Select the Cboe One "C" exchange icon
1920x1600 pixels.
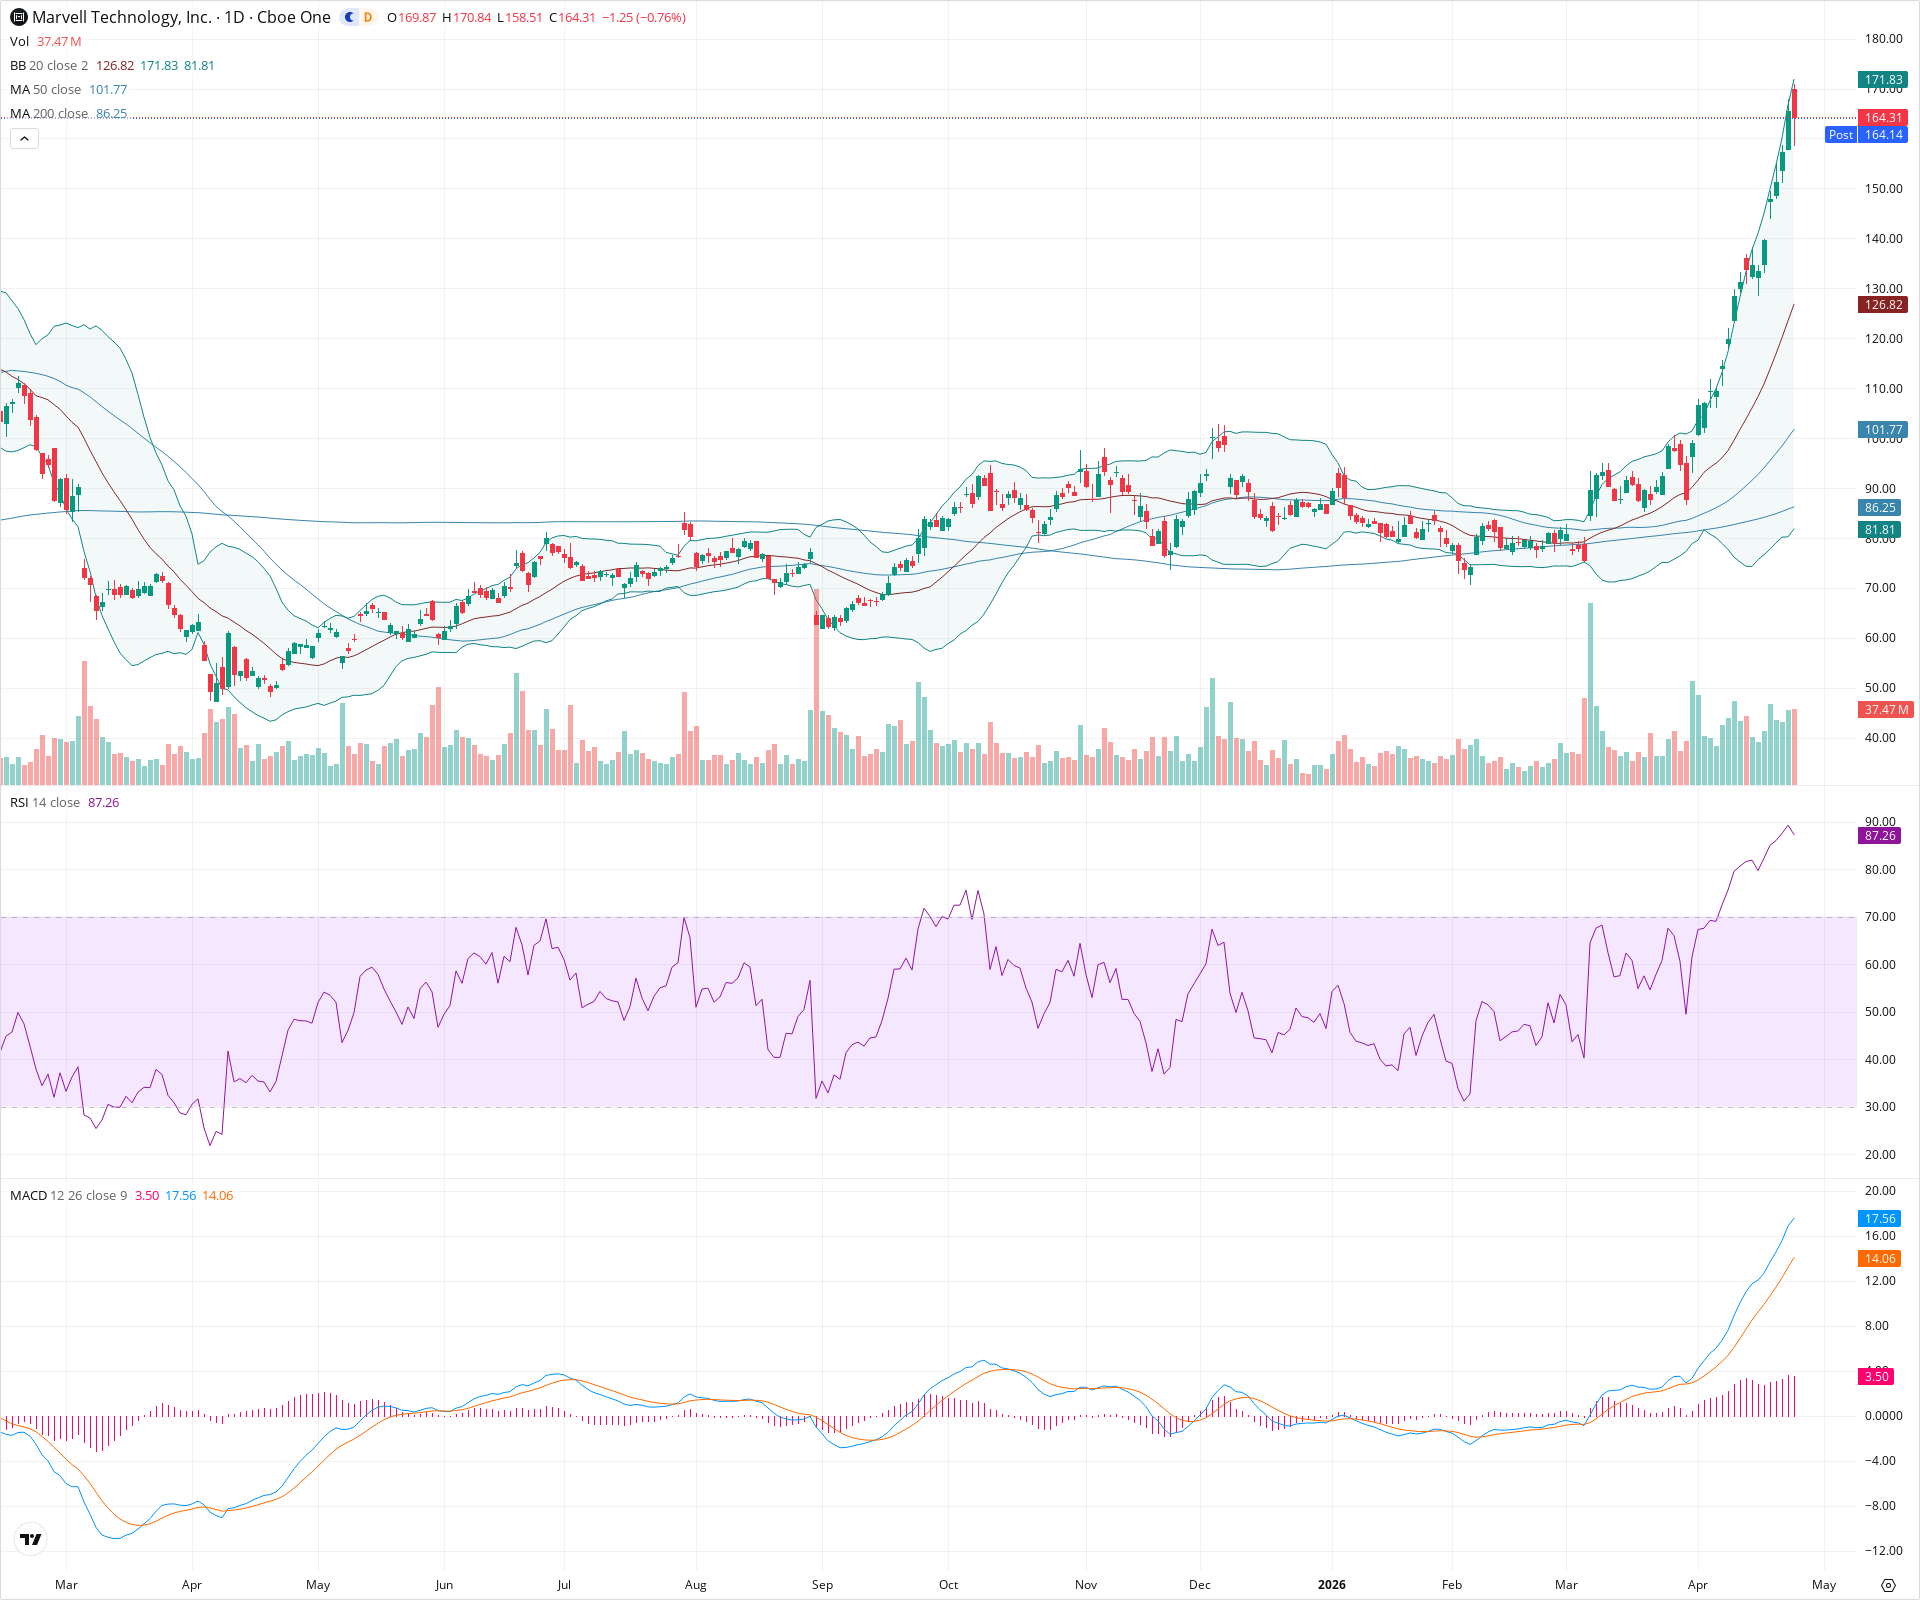[347, 17]
